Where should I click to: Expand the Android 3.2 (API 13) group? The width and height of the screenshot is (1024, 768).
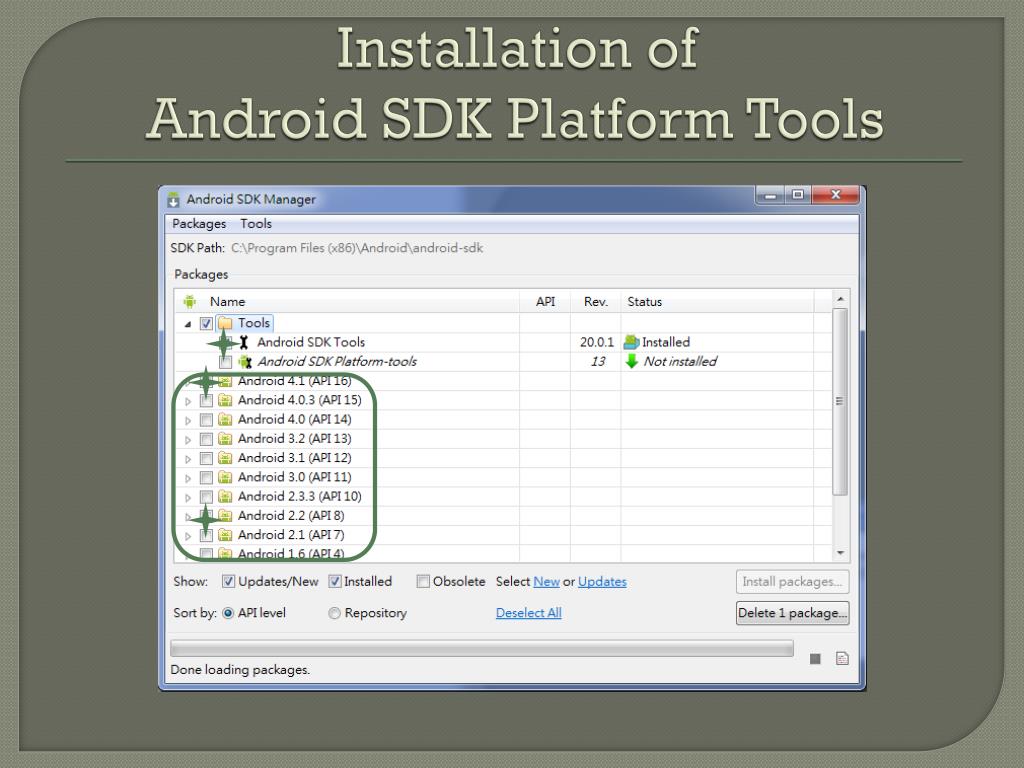(x=188, y=440)
